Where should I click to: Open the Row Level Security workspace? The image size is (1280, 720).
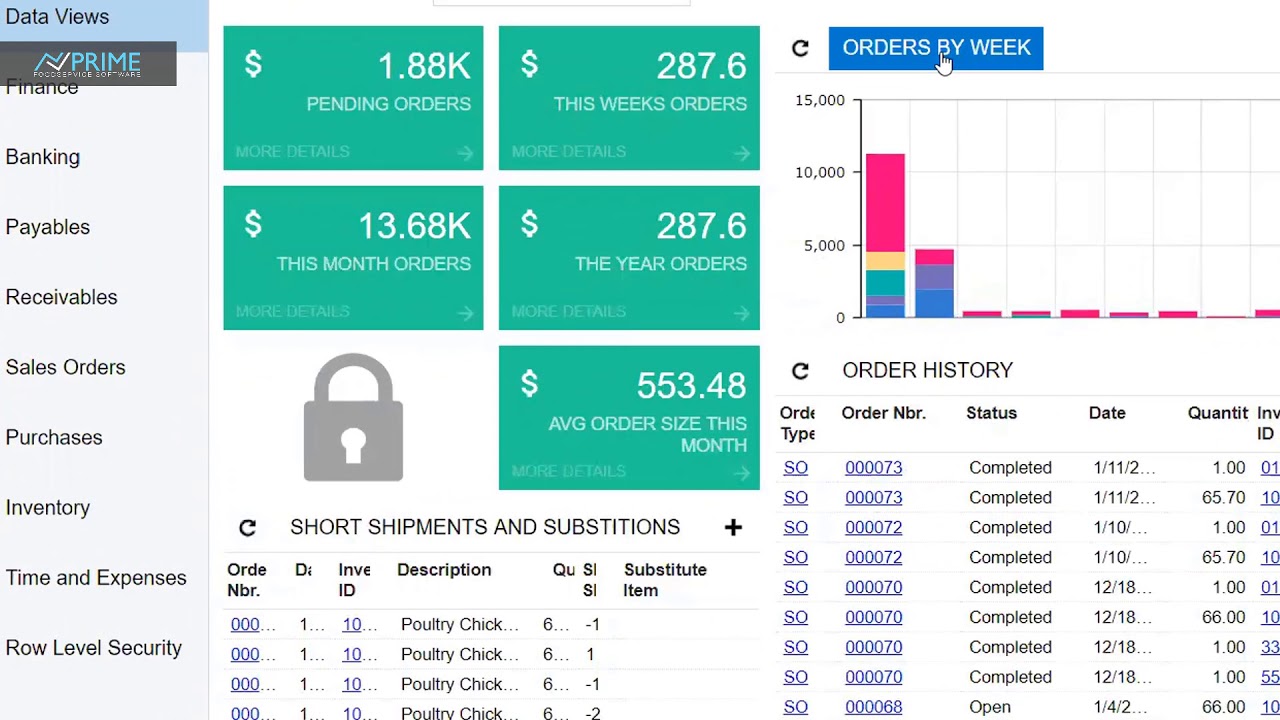click(94, 648)
